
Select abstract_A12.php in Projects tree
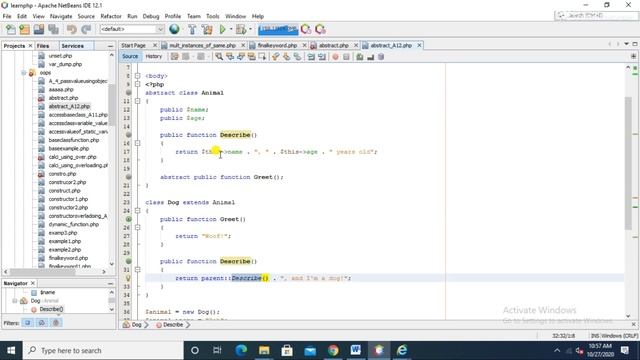click(69, 107)
